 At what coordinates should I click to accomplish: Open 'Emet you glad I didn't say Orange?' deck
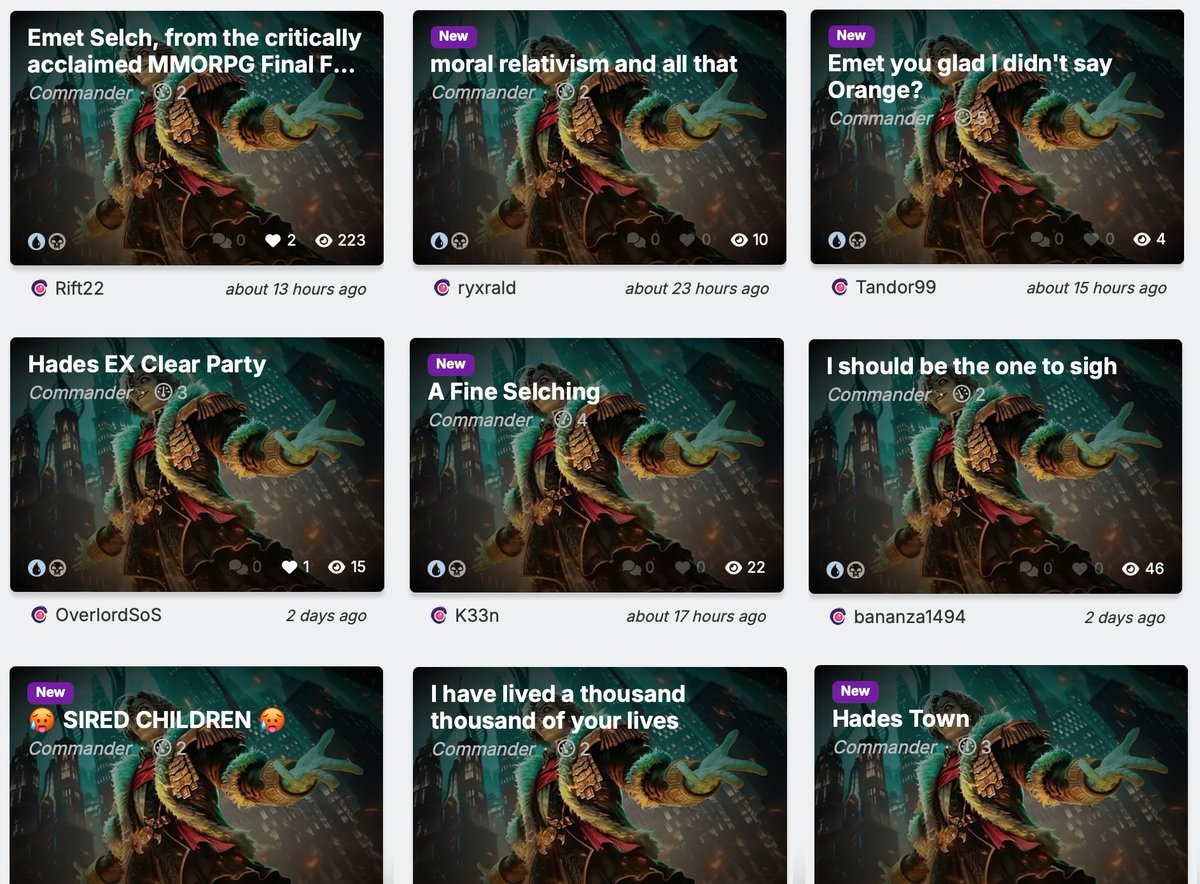click(970, 77)
